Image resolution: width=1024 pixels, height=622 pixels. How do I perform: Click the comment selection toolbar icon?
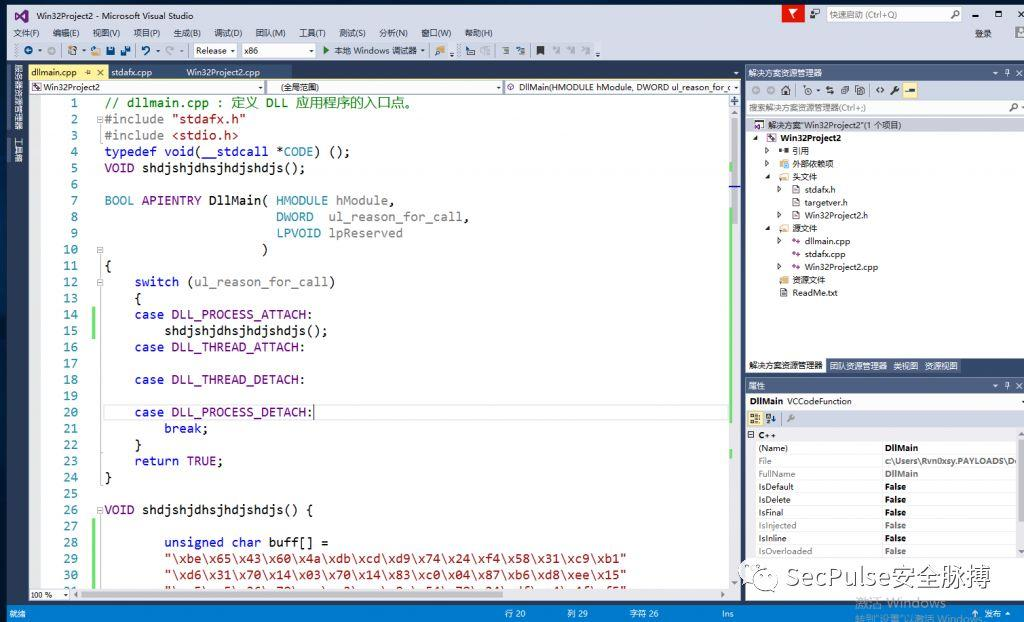pos(505,50)
